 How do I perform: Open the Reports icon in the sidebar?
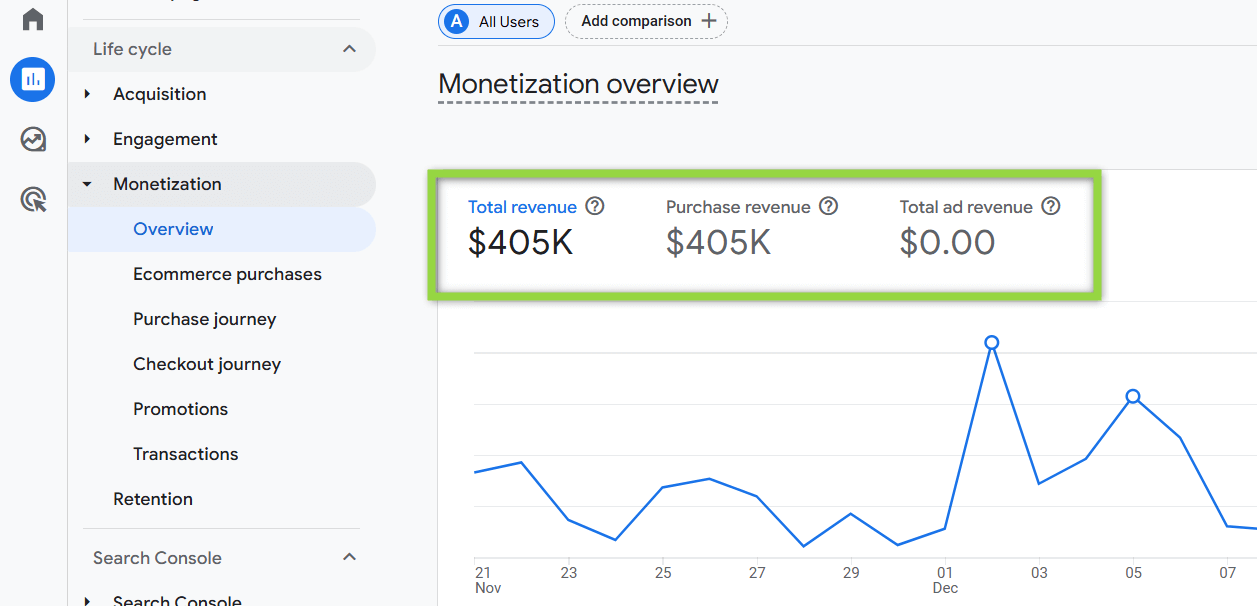click(x=32, y=79)
